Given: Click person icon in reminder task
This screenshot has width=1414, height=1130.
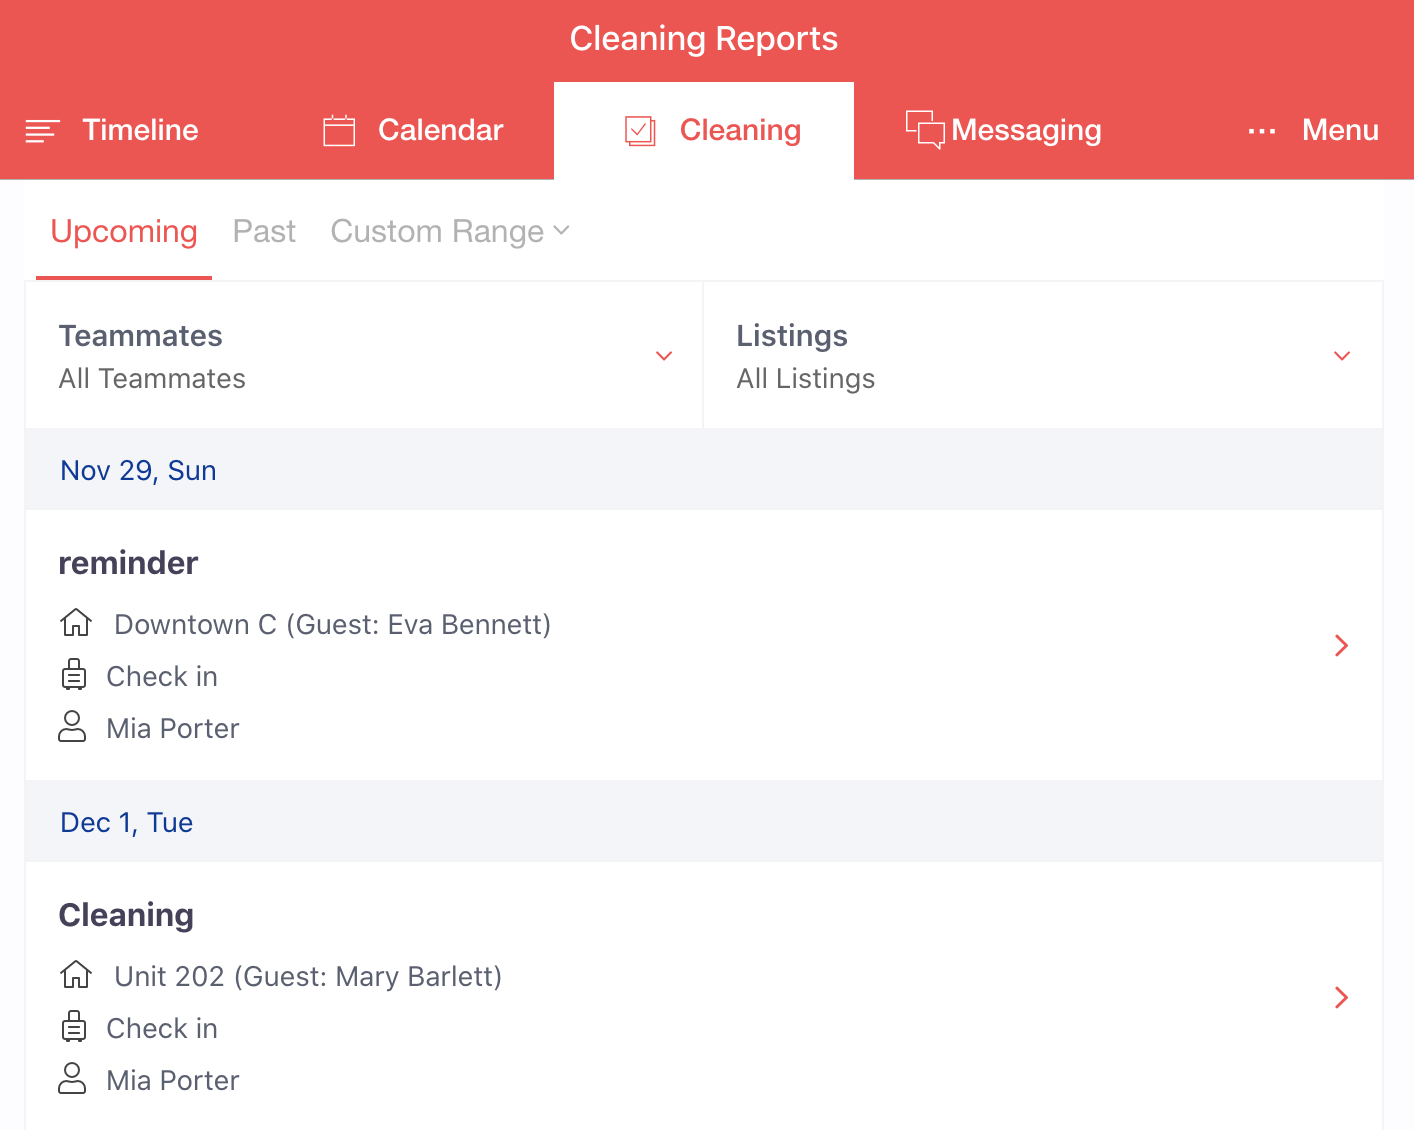Looking at the screenshot, I should point(72,727).
